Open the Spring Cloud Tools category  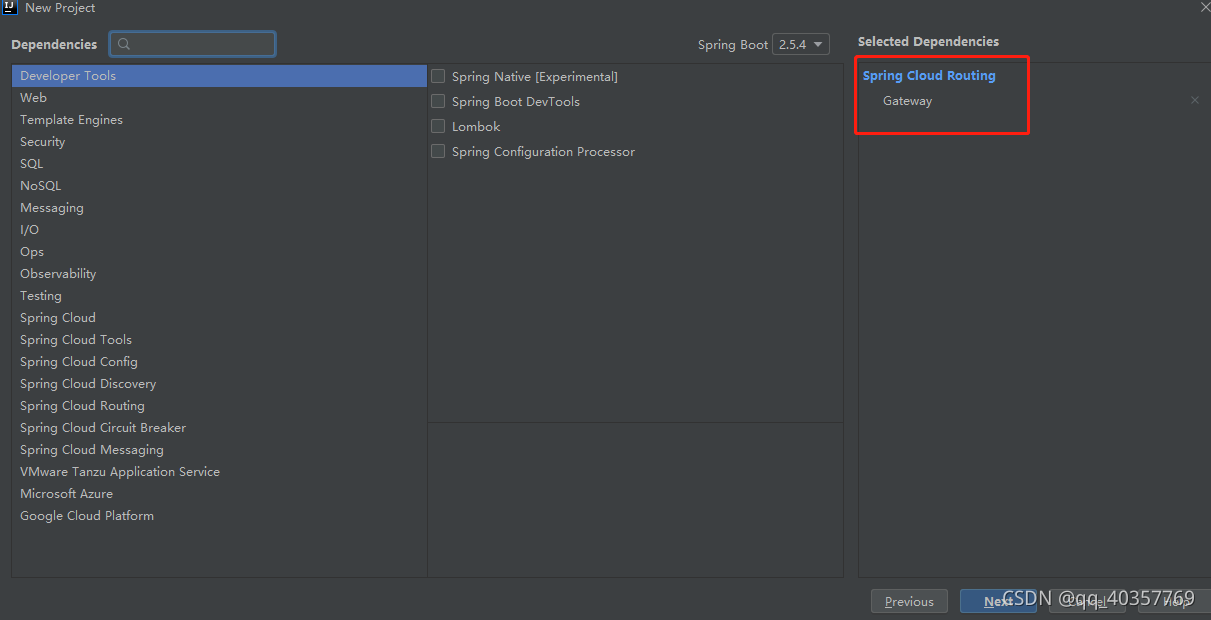(x=219, y=340)
